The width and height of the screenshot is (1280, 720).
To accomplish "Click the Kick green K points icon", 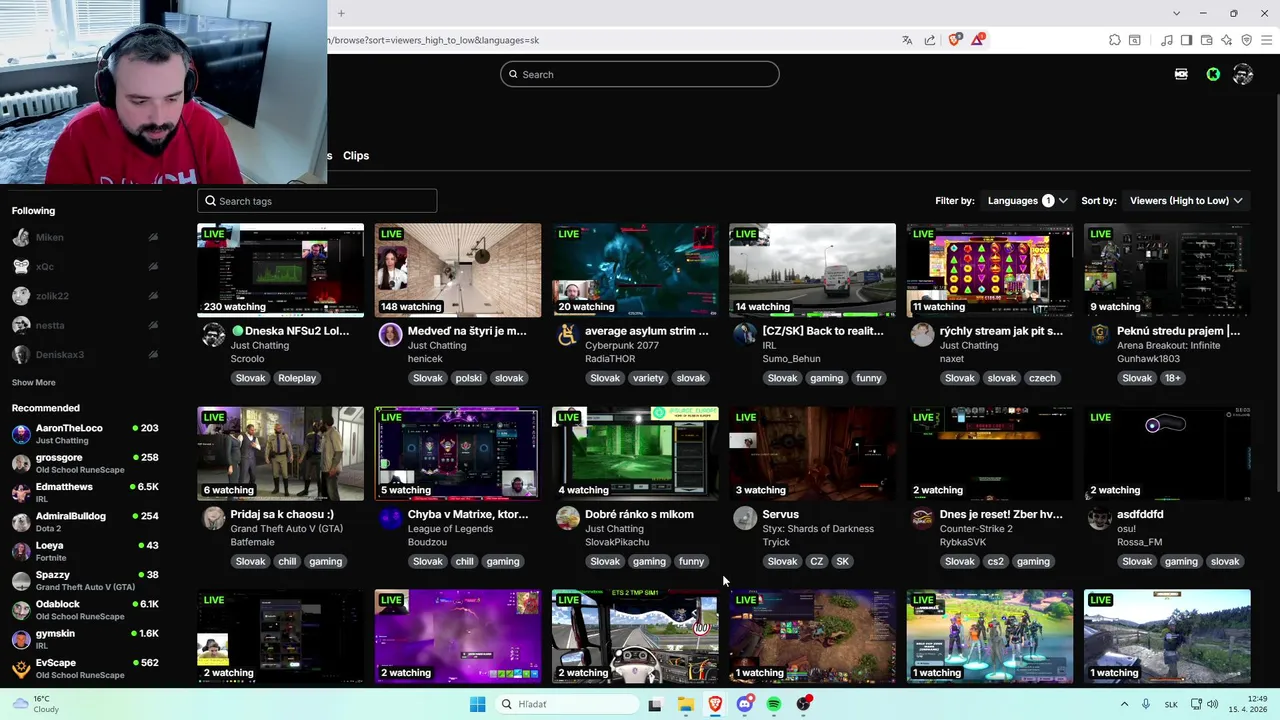I will (1213, 74).
